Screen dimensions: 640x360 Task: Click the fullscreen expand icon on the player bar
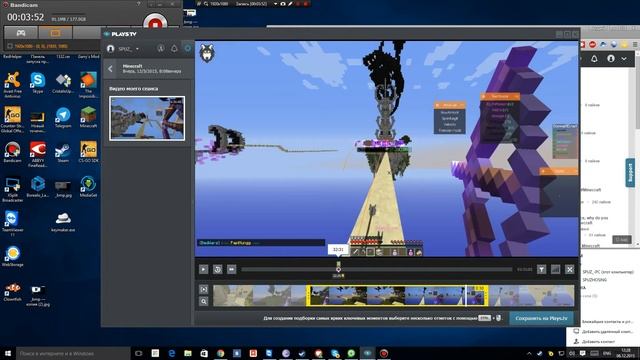click(x=570, y=269)
